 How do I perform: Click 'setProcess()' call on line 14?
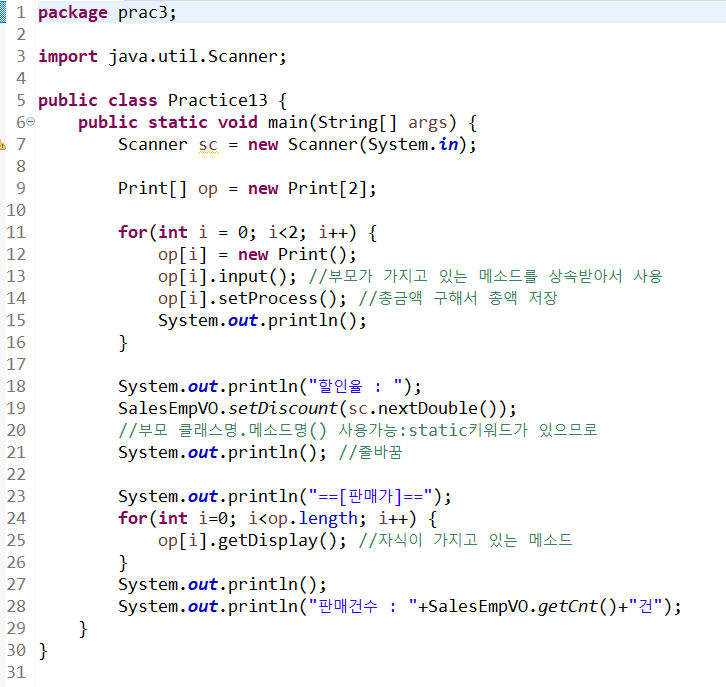tap(278, 299)
